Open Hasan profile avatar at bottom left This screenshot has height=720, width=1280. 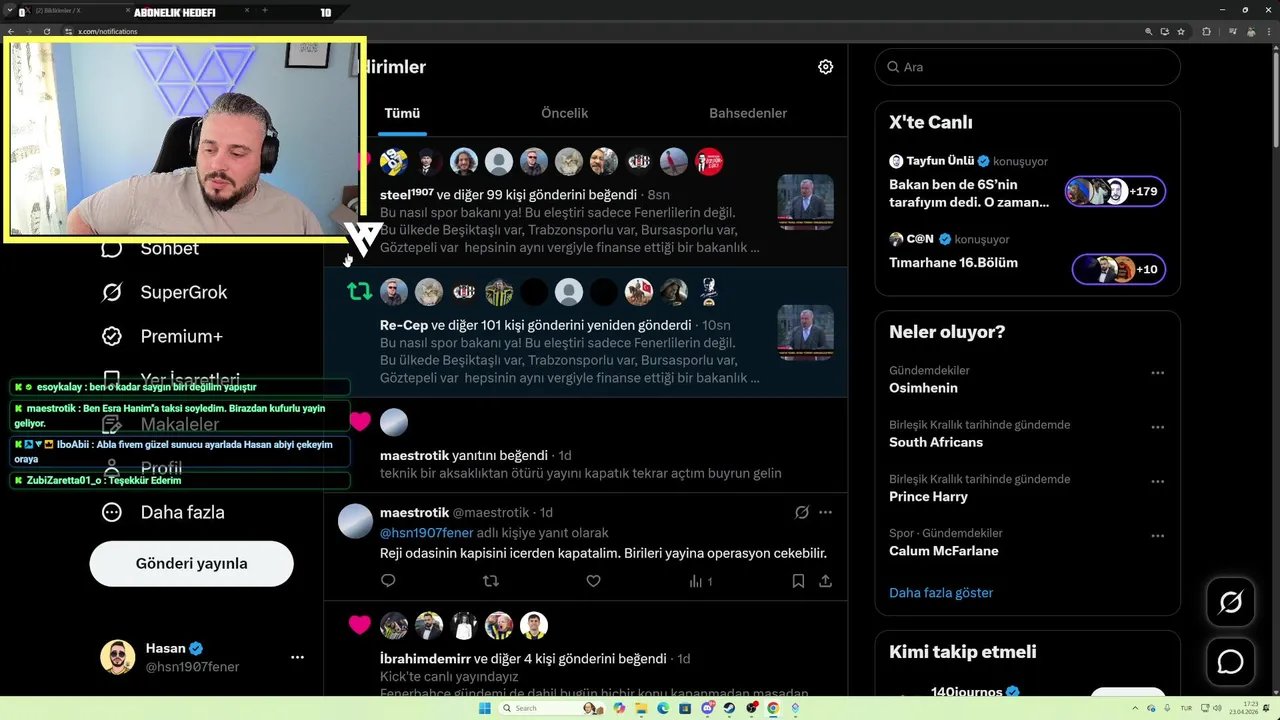click(x=118, y=657)
